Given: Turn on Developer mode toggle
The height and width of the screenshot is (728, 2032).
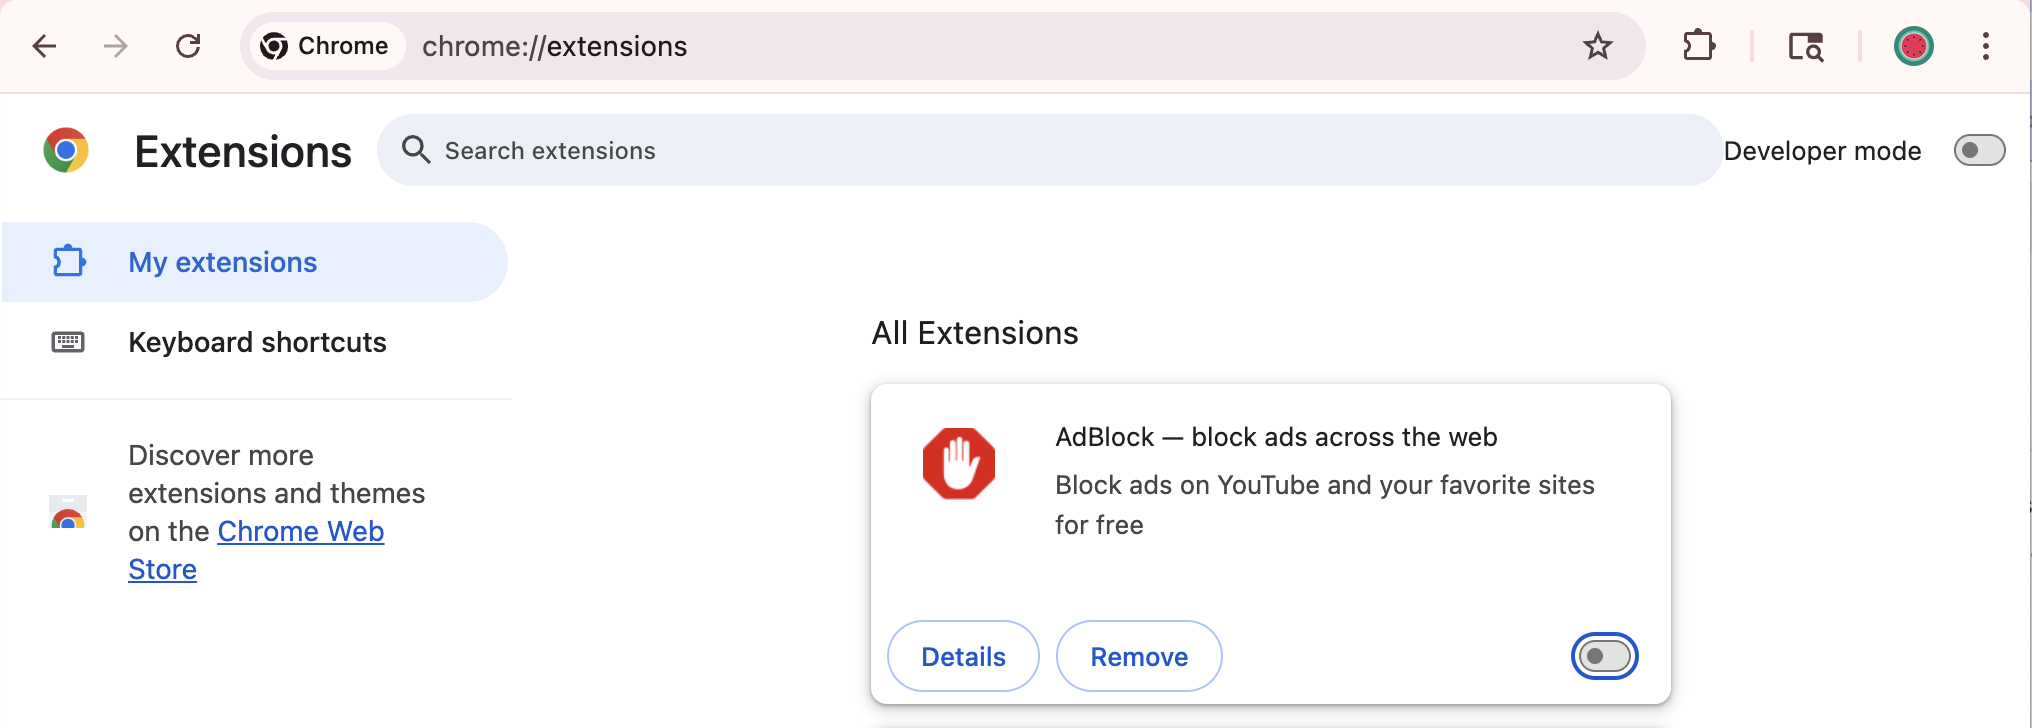Looking at the screenshot, I should (1979, 151).
